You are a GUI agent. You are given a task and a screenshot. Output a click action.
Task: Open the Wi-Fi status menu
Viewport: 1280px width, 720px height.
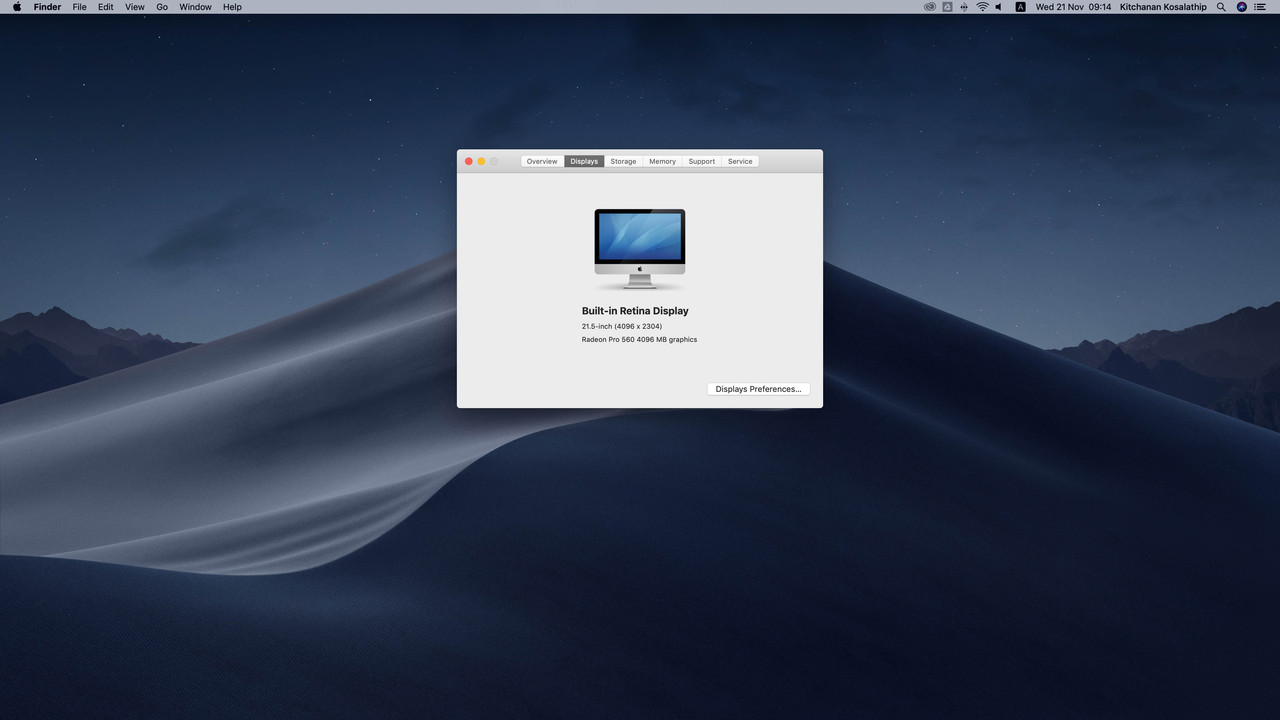click(982, 7)
